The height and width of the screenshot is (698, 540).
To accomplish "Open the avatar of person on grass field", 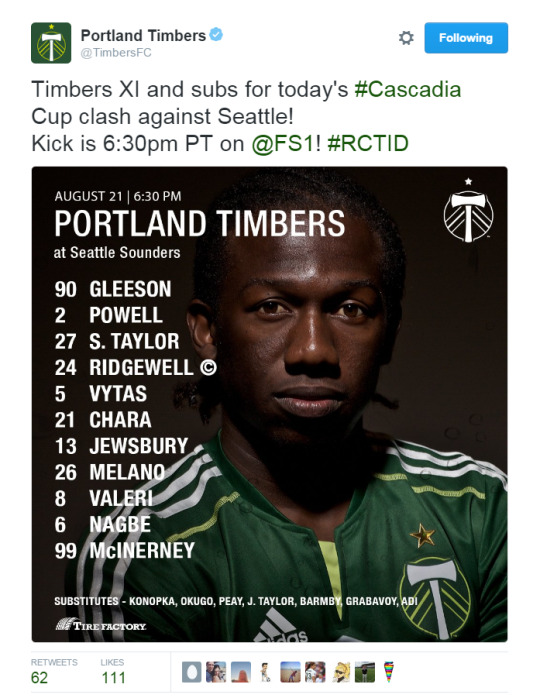I will (365, 672).
